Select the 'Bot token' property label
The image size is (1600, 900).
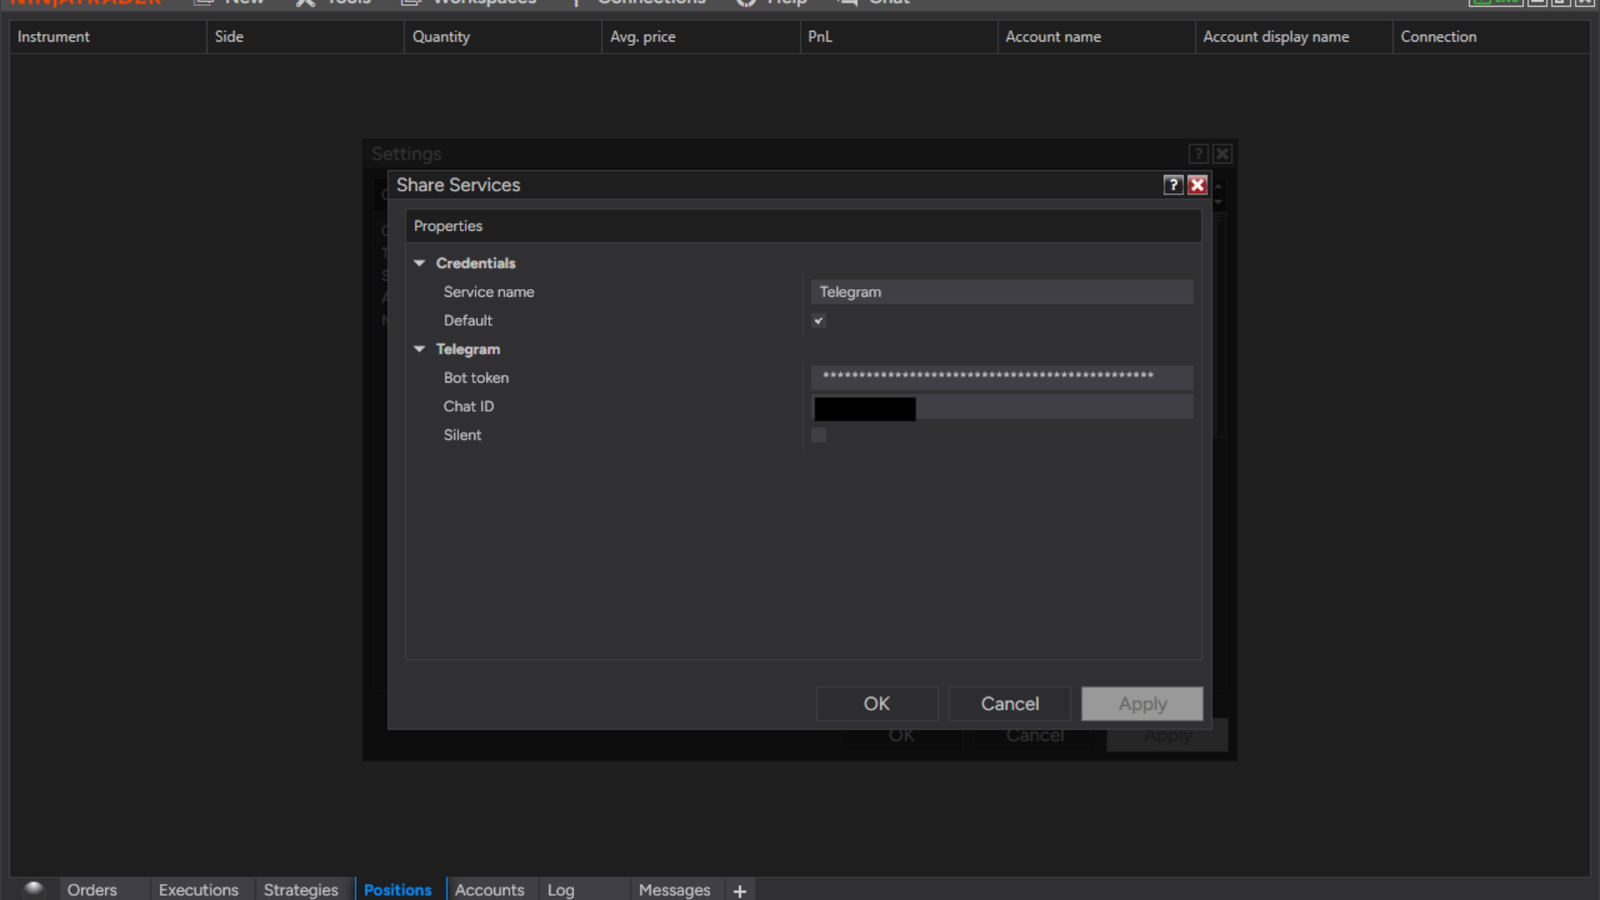click(x=476, y=378)
